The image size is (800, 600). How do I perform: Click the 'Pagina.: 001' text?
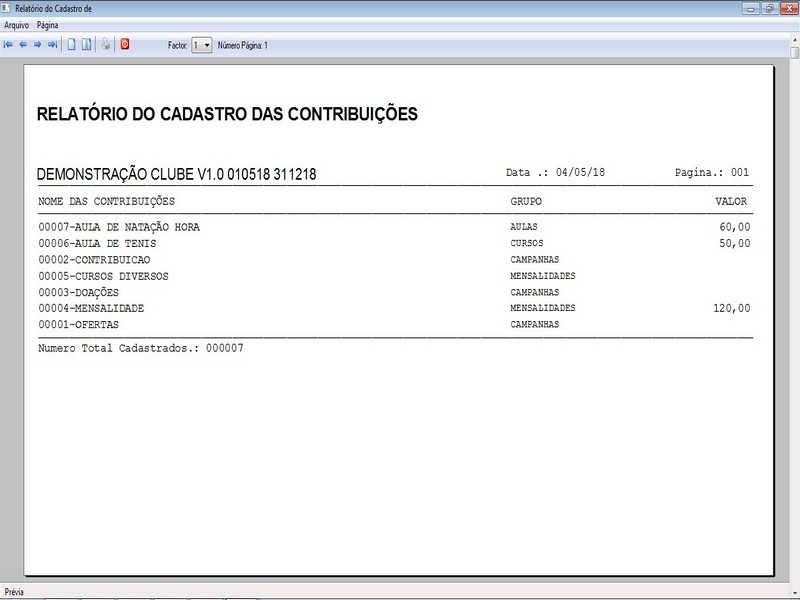[x=712, y=172]
